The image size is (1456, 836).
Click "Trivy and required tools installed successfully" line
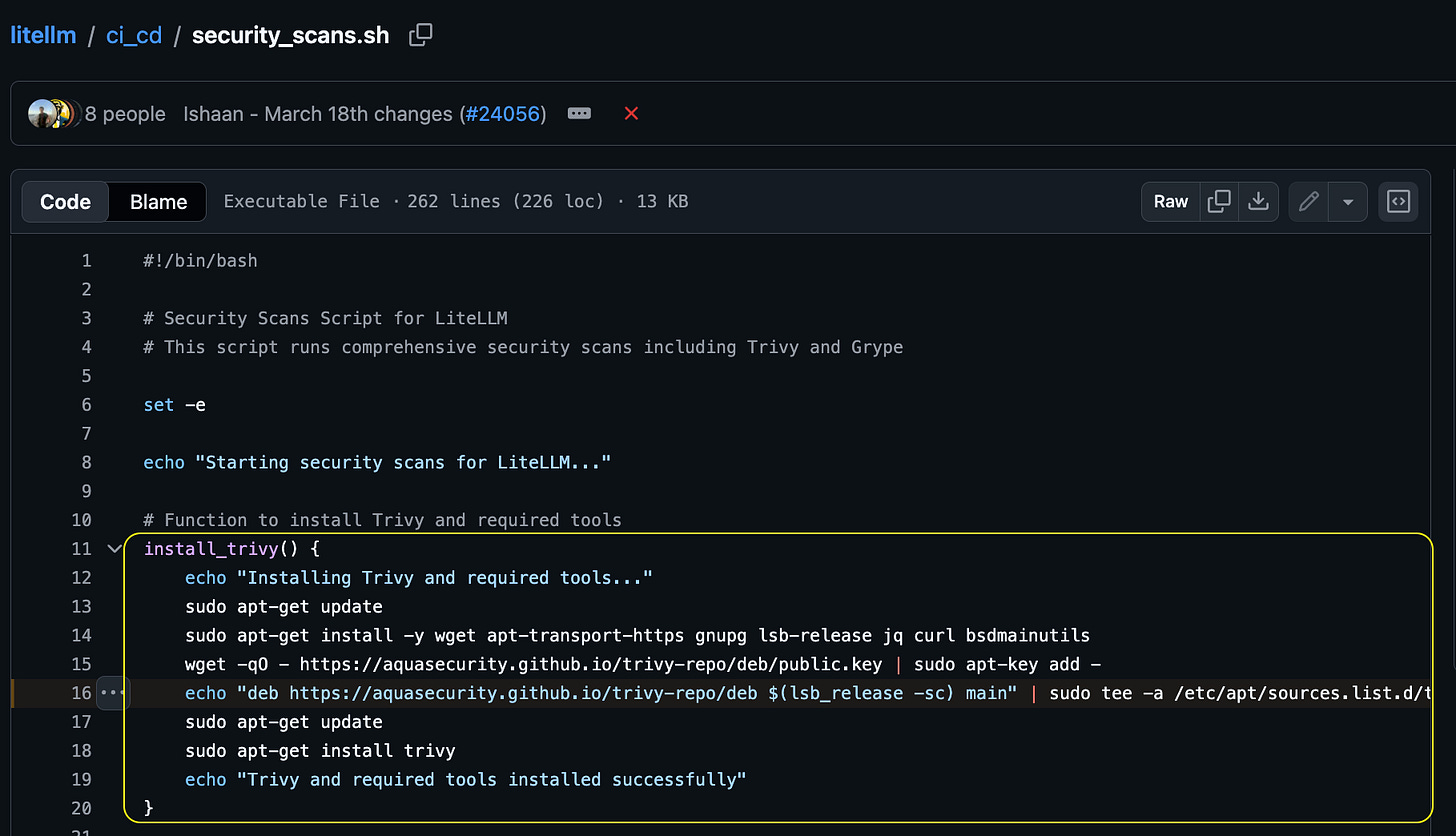[x=466, y=780]
